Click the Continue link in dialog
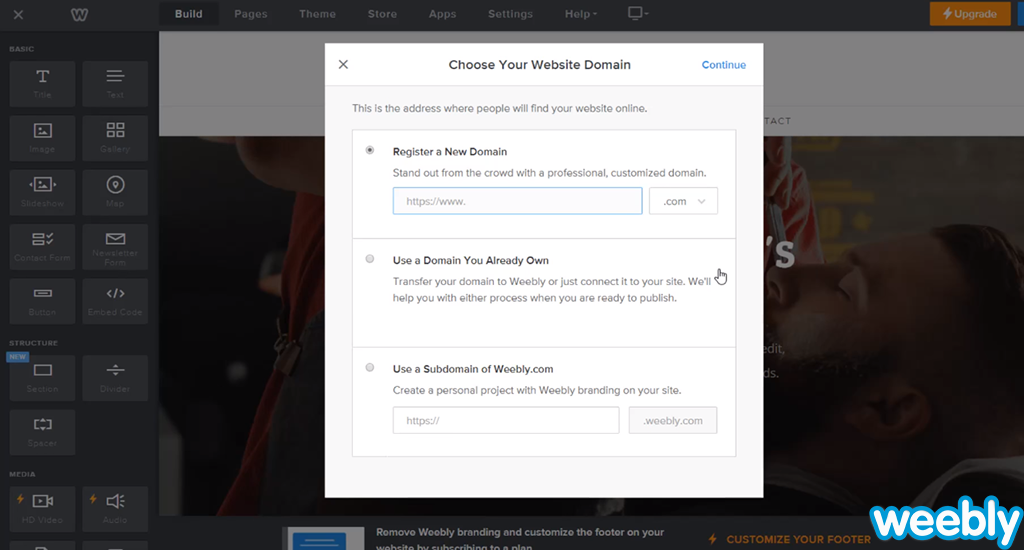Viewport: 1024px width, 550px height. (x=723, y=65)
